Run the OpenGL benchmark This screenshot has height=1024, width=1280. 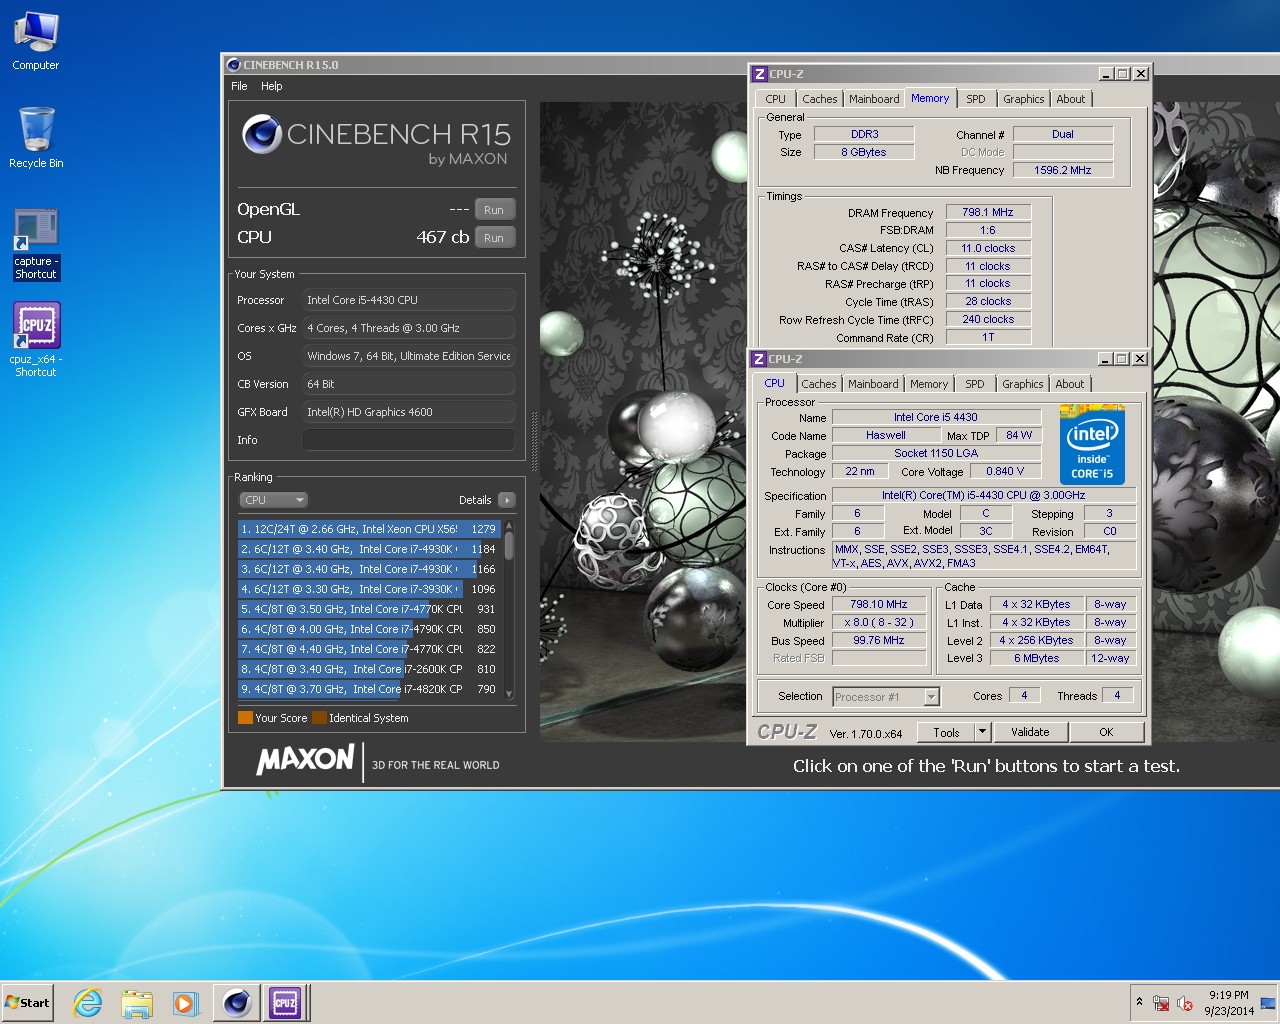click(494, 210)
